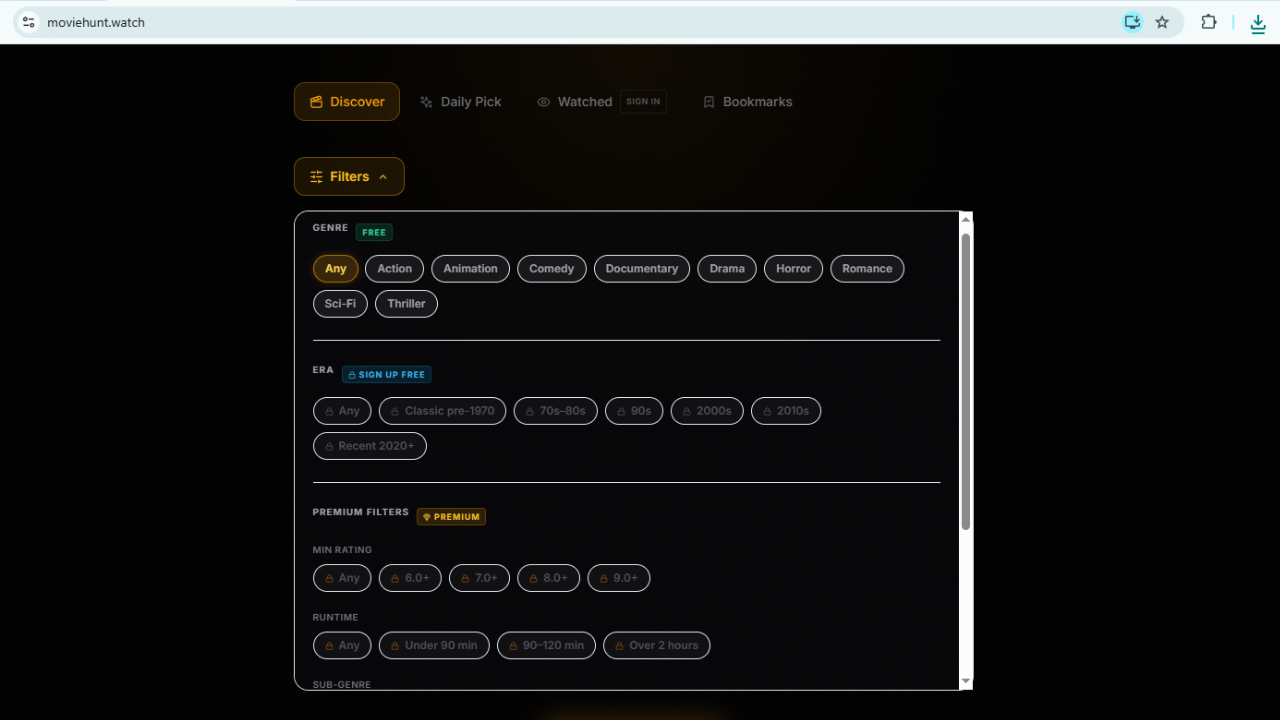Pick the Over 2 hours runtime chip

click(657, 646)
